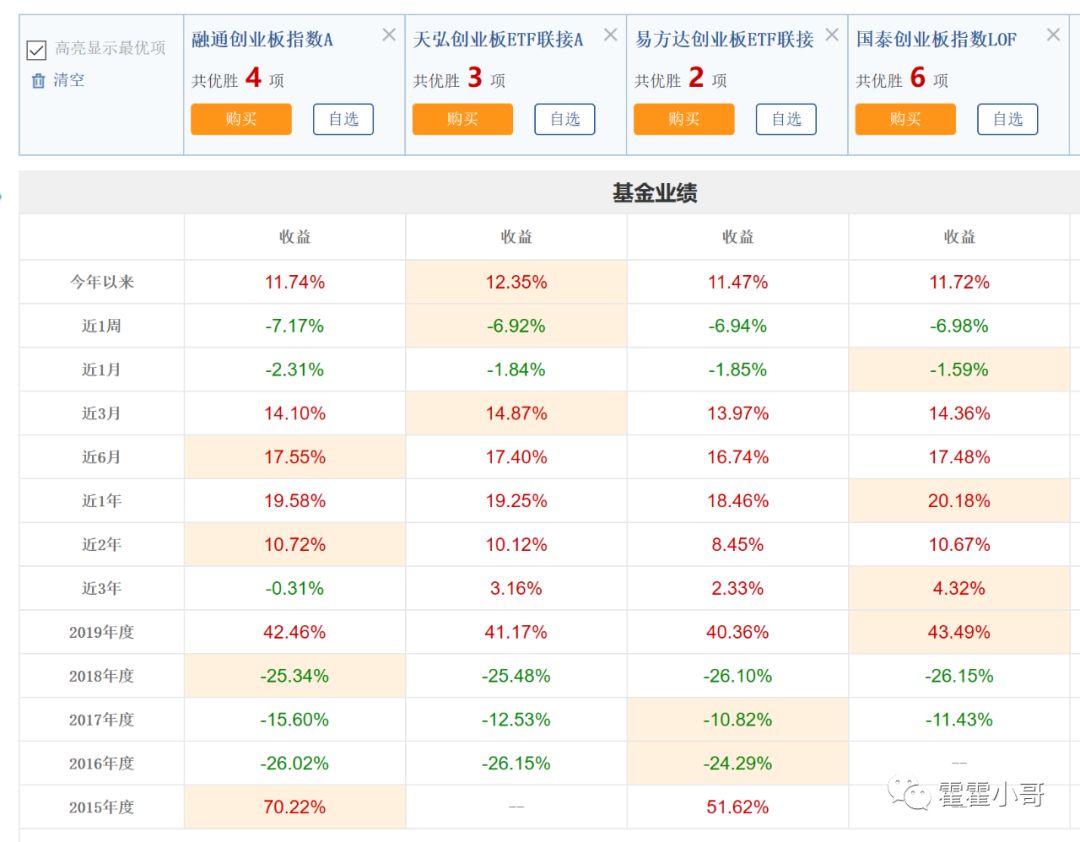Remove 易方达创业板ETF联接 with its X icon
Image resolution: width=1080 pixels, height=842 pixels.
pyautogui.click(x=831, y=36)
